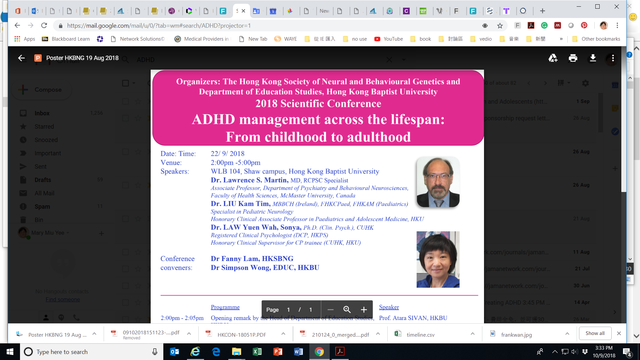
Task: Open Blackboard Learn bookmark
Action: [x=66, y=39]
